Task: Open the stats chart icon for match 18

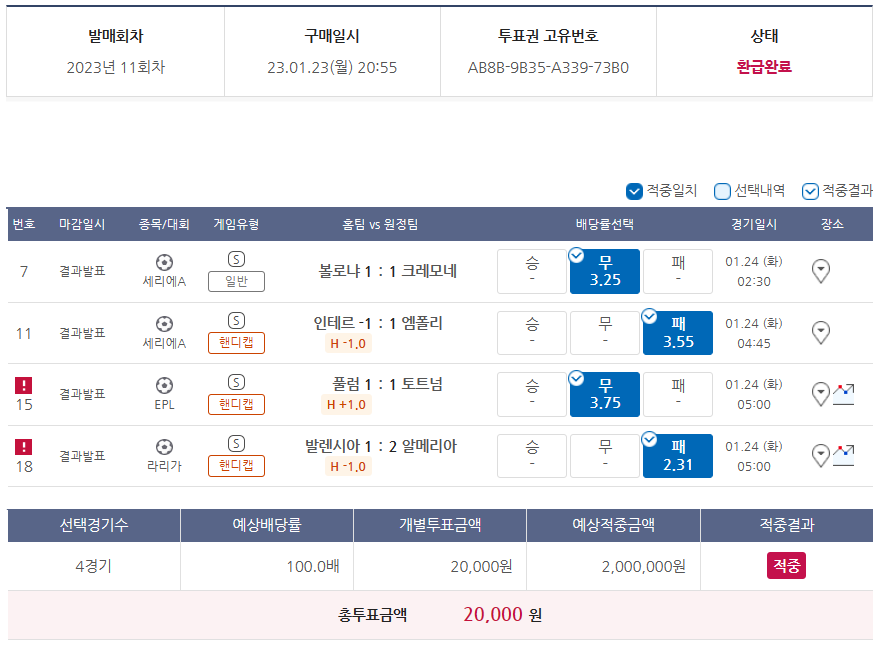Action: point(844,455)
